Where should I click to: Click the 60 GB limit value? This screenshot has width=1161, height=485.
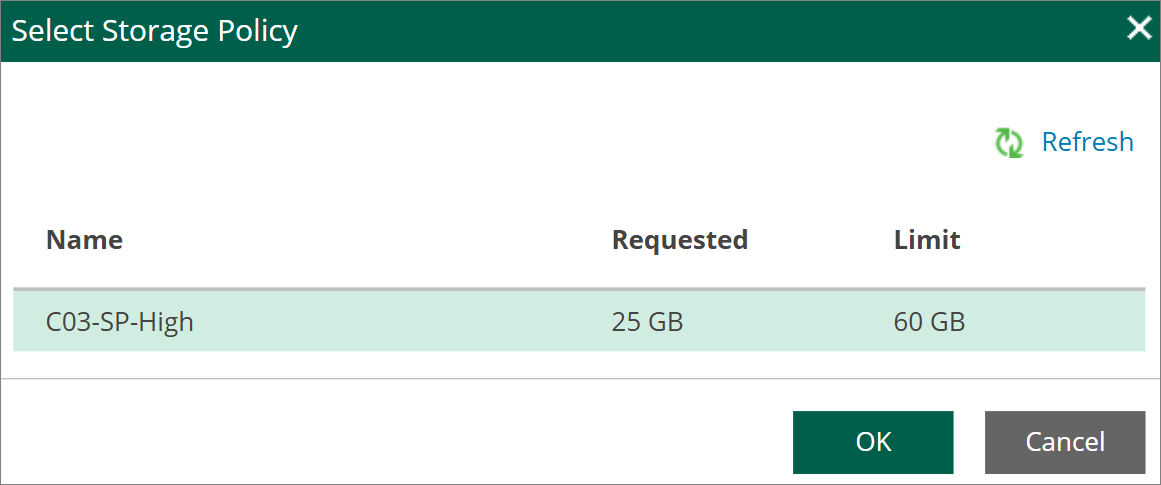pos(929,323)
